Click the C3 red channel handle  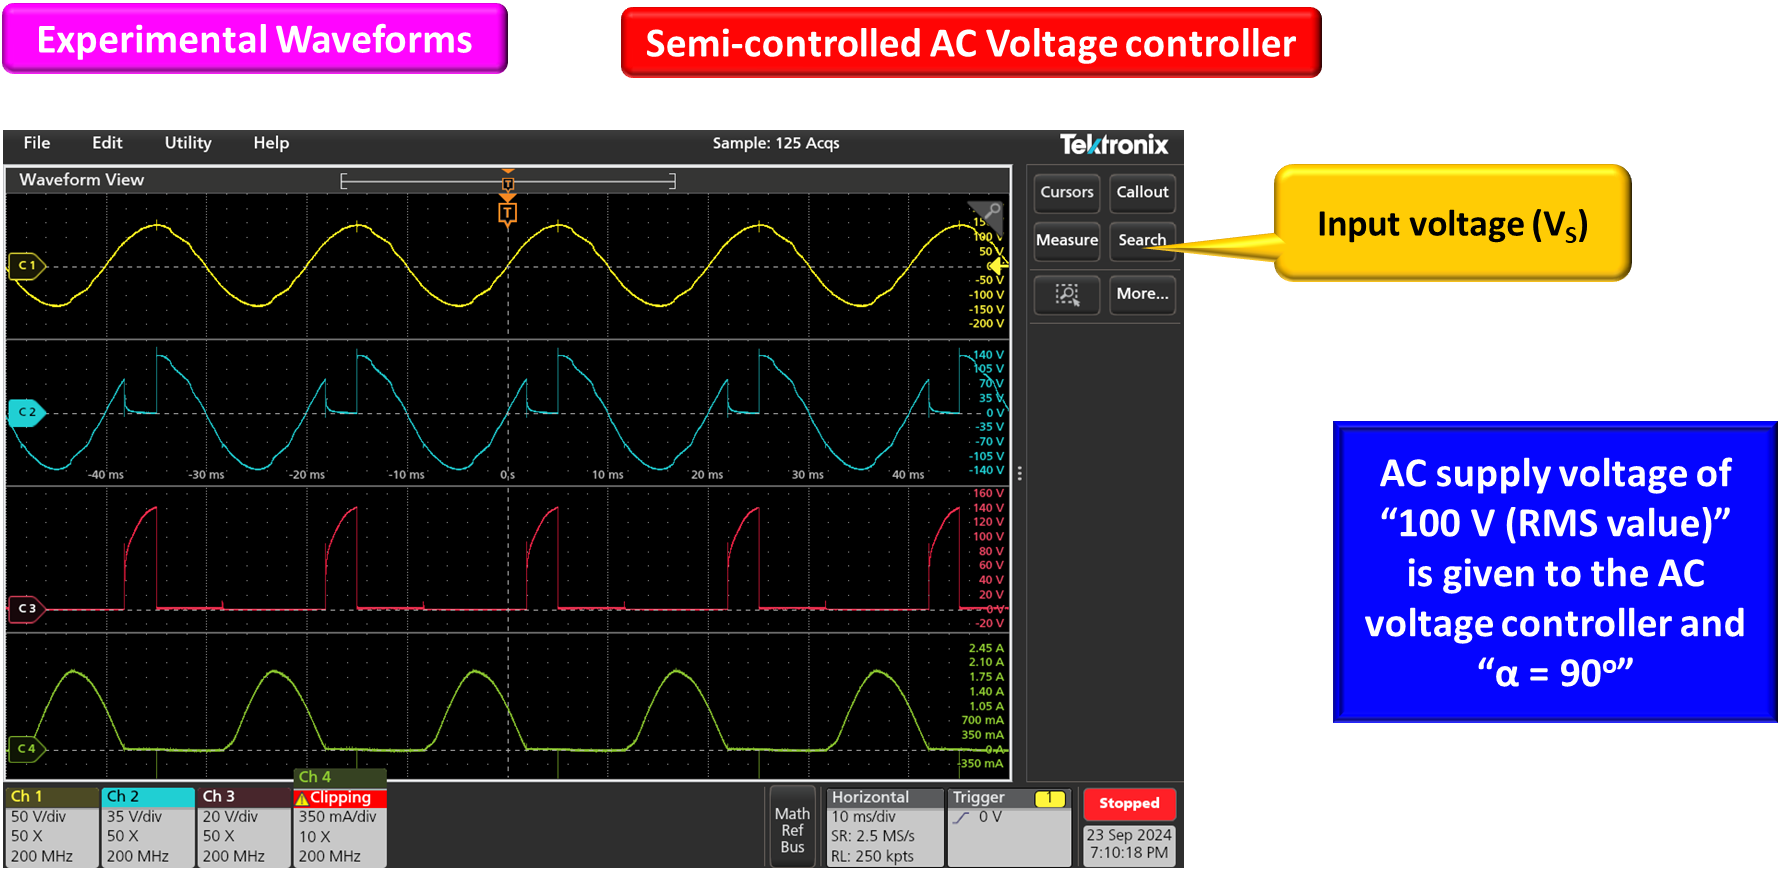(x=27, y=608)
